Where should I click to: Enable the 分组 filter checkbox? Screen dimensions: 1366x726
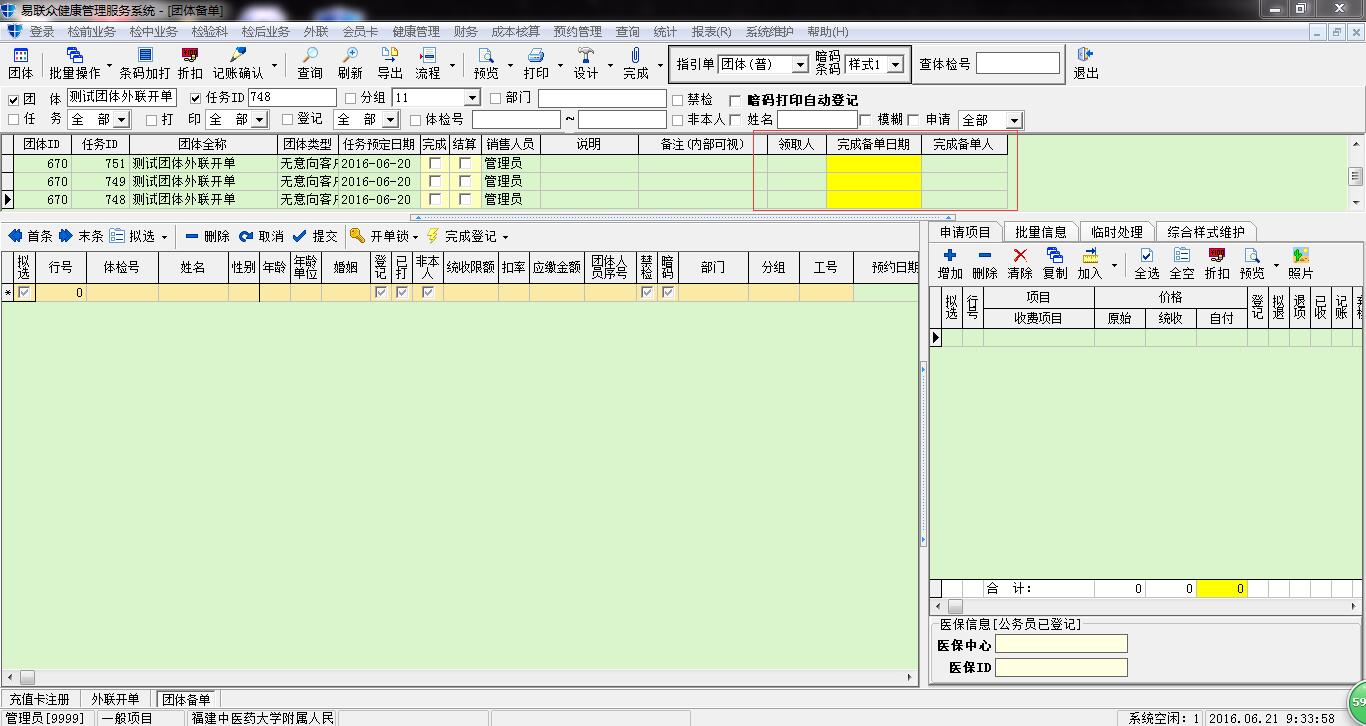[x=350, y=98]
